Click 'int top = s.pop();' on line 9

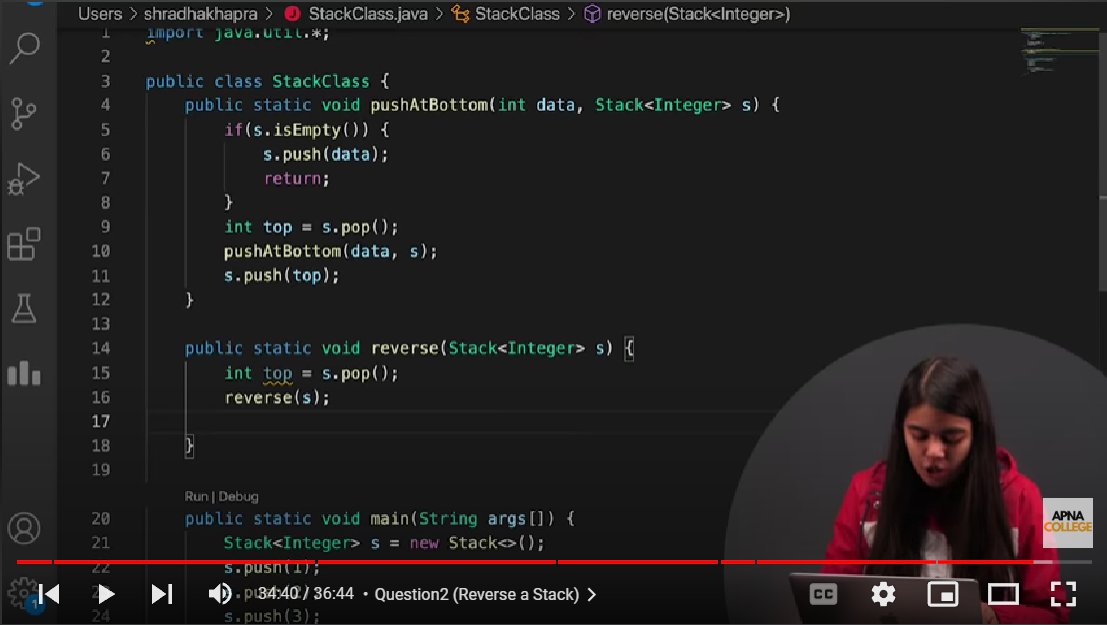311,227
